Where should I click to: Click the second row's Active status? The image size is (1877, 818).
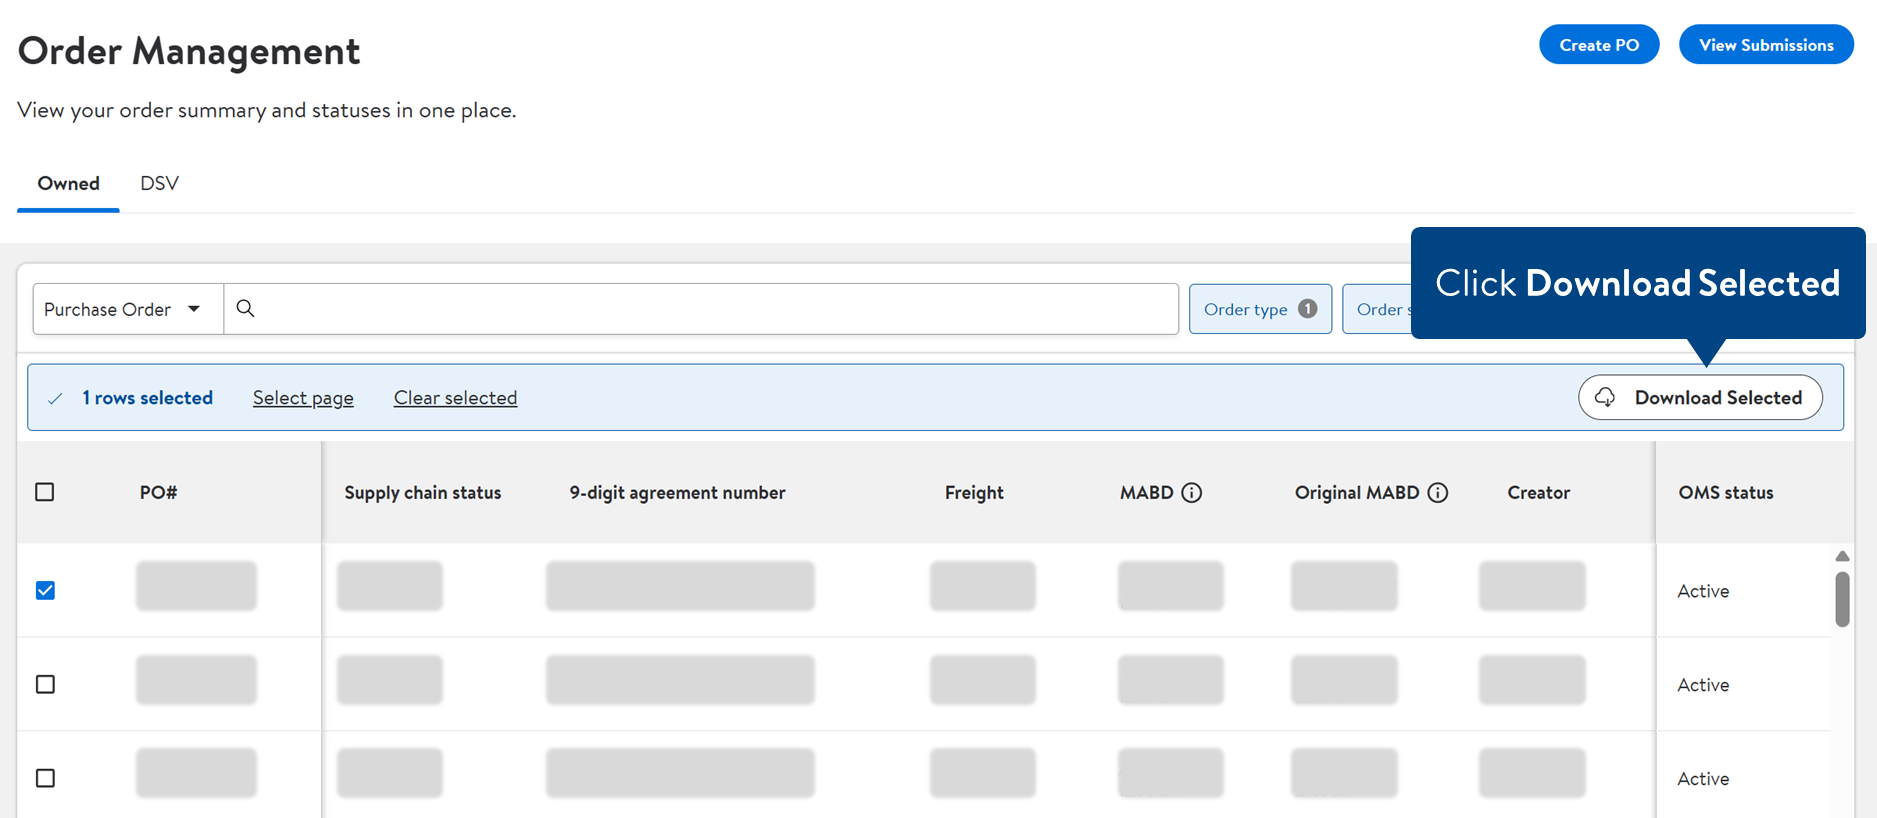pos(1703,685)
